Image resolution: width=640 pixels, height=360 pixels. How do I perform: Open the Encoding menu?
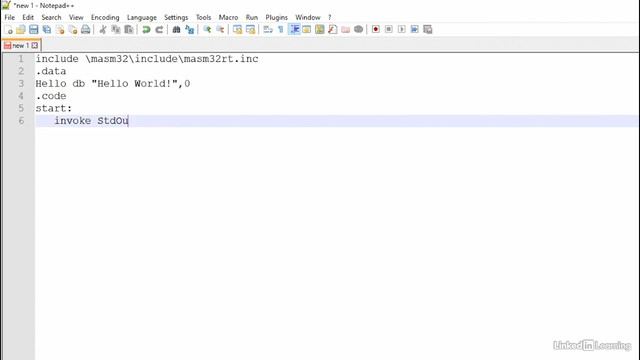click(x=105, y=17)
